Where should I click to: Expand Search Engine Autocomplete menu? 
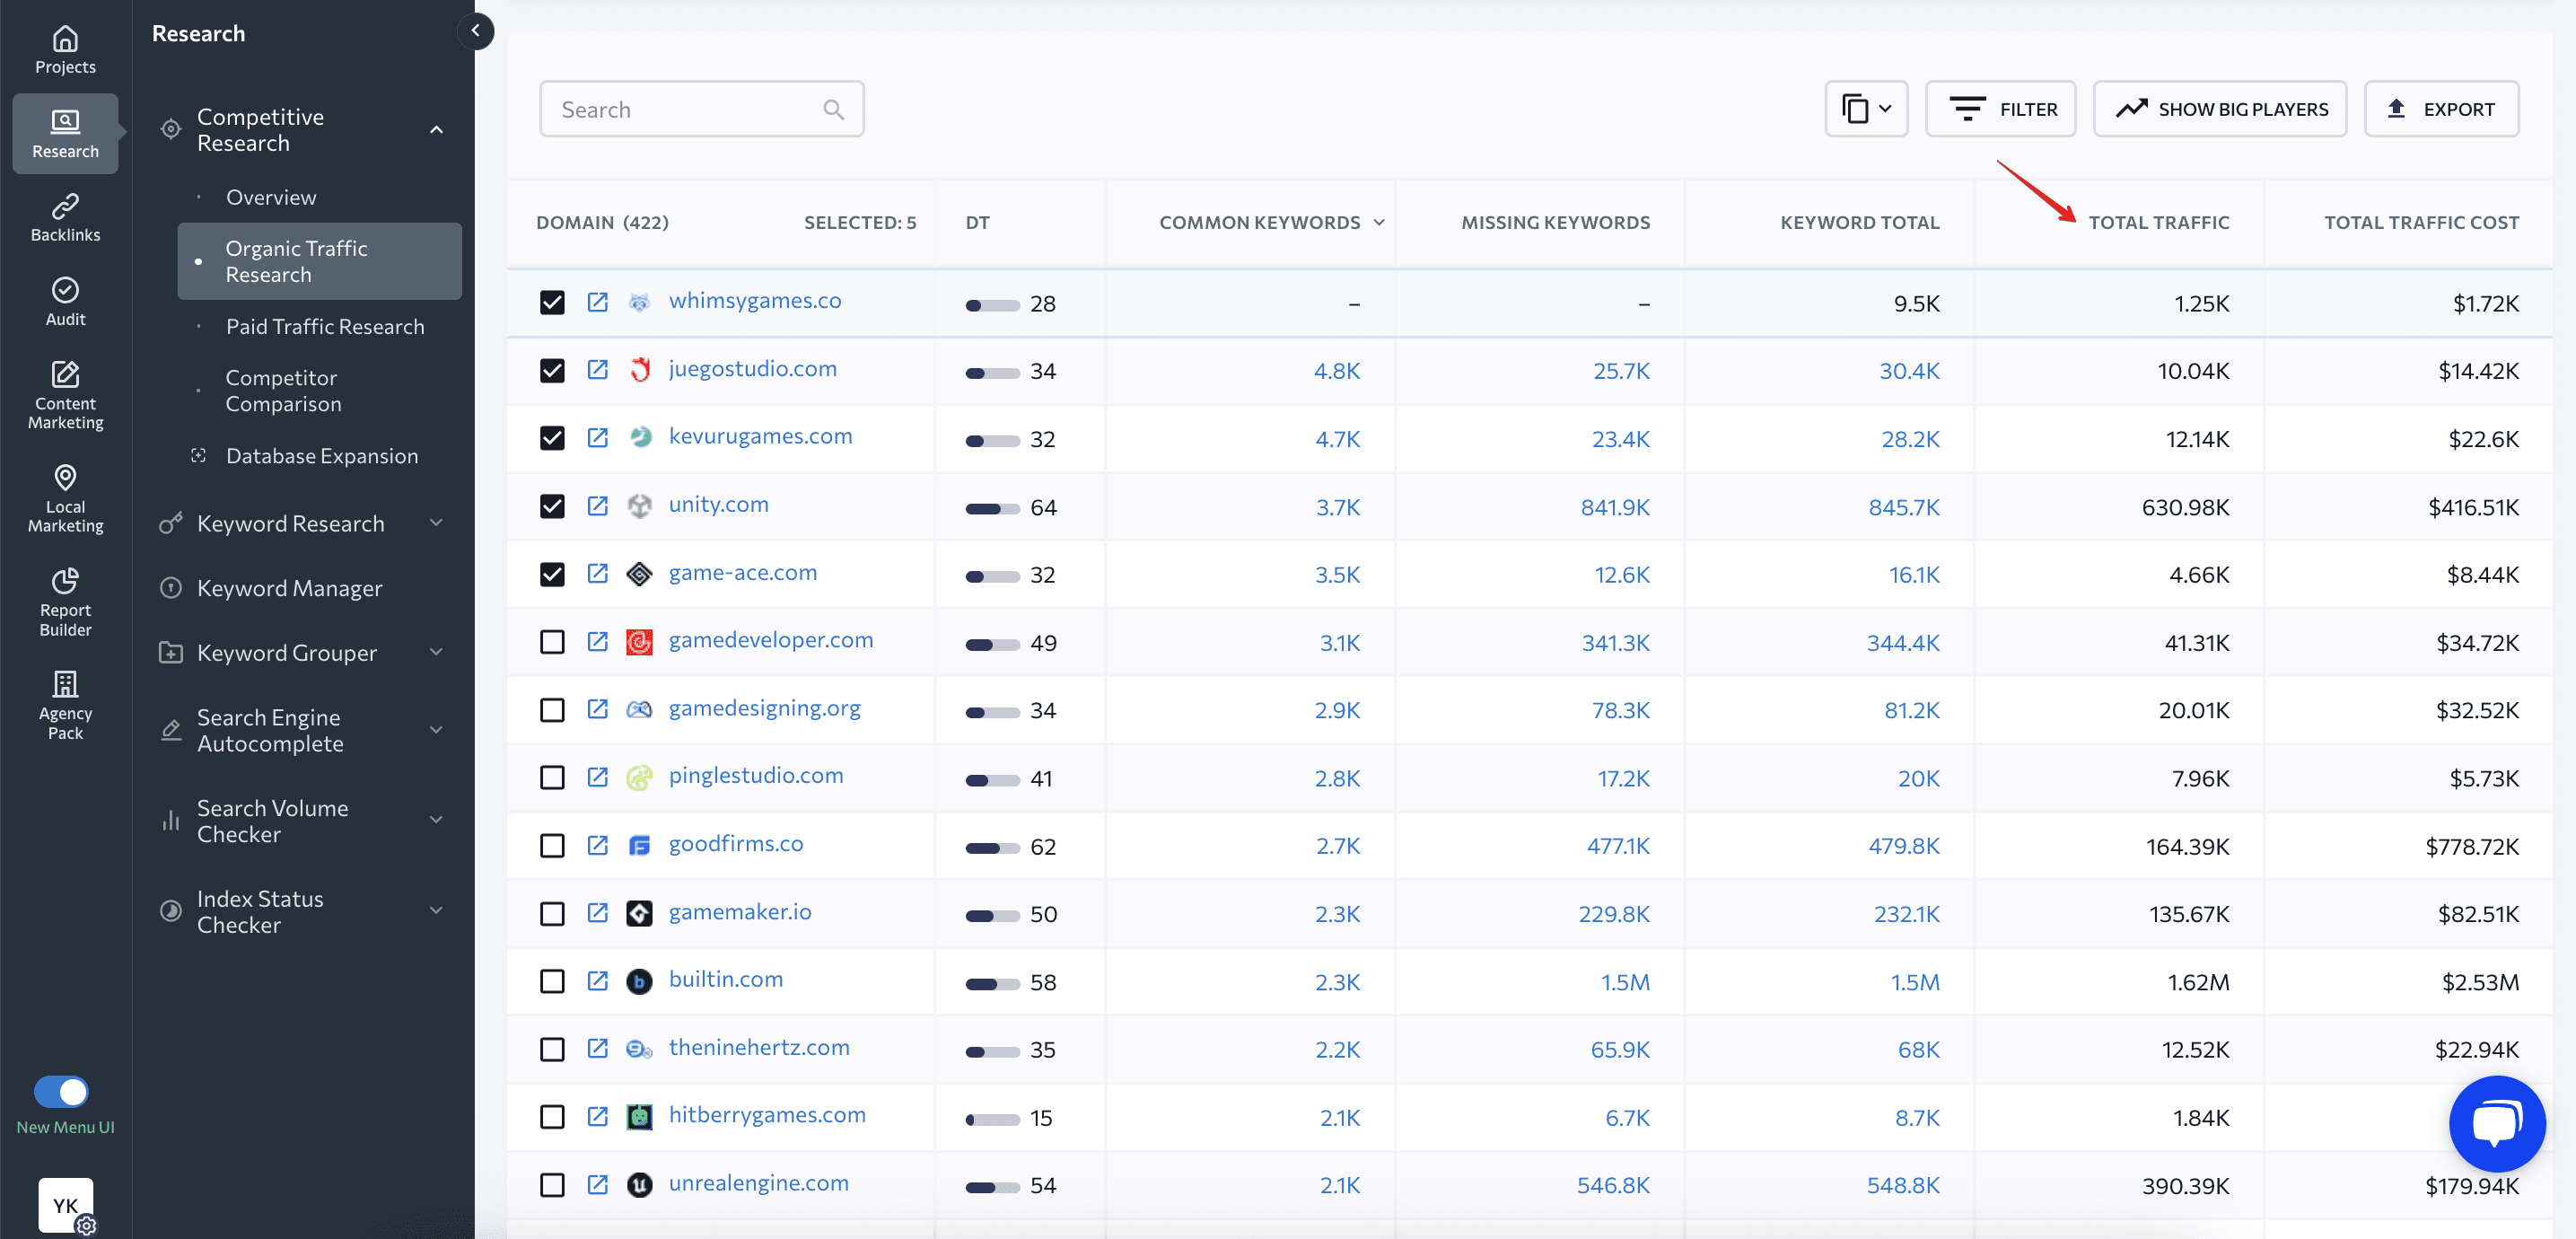point(436,730)
